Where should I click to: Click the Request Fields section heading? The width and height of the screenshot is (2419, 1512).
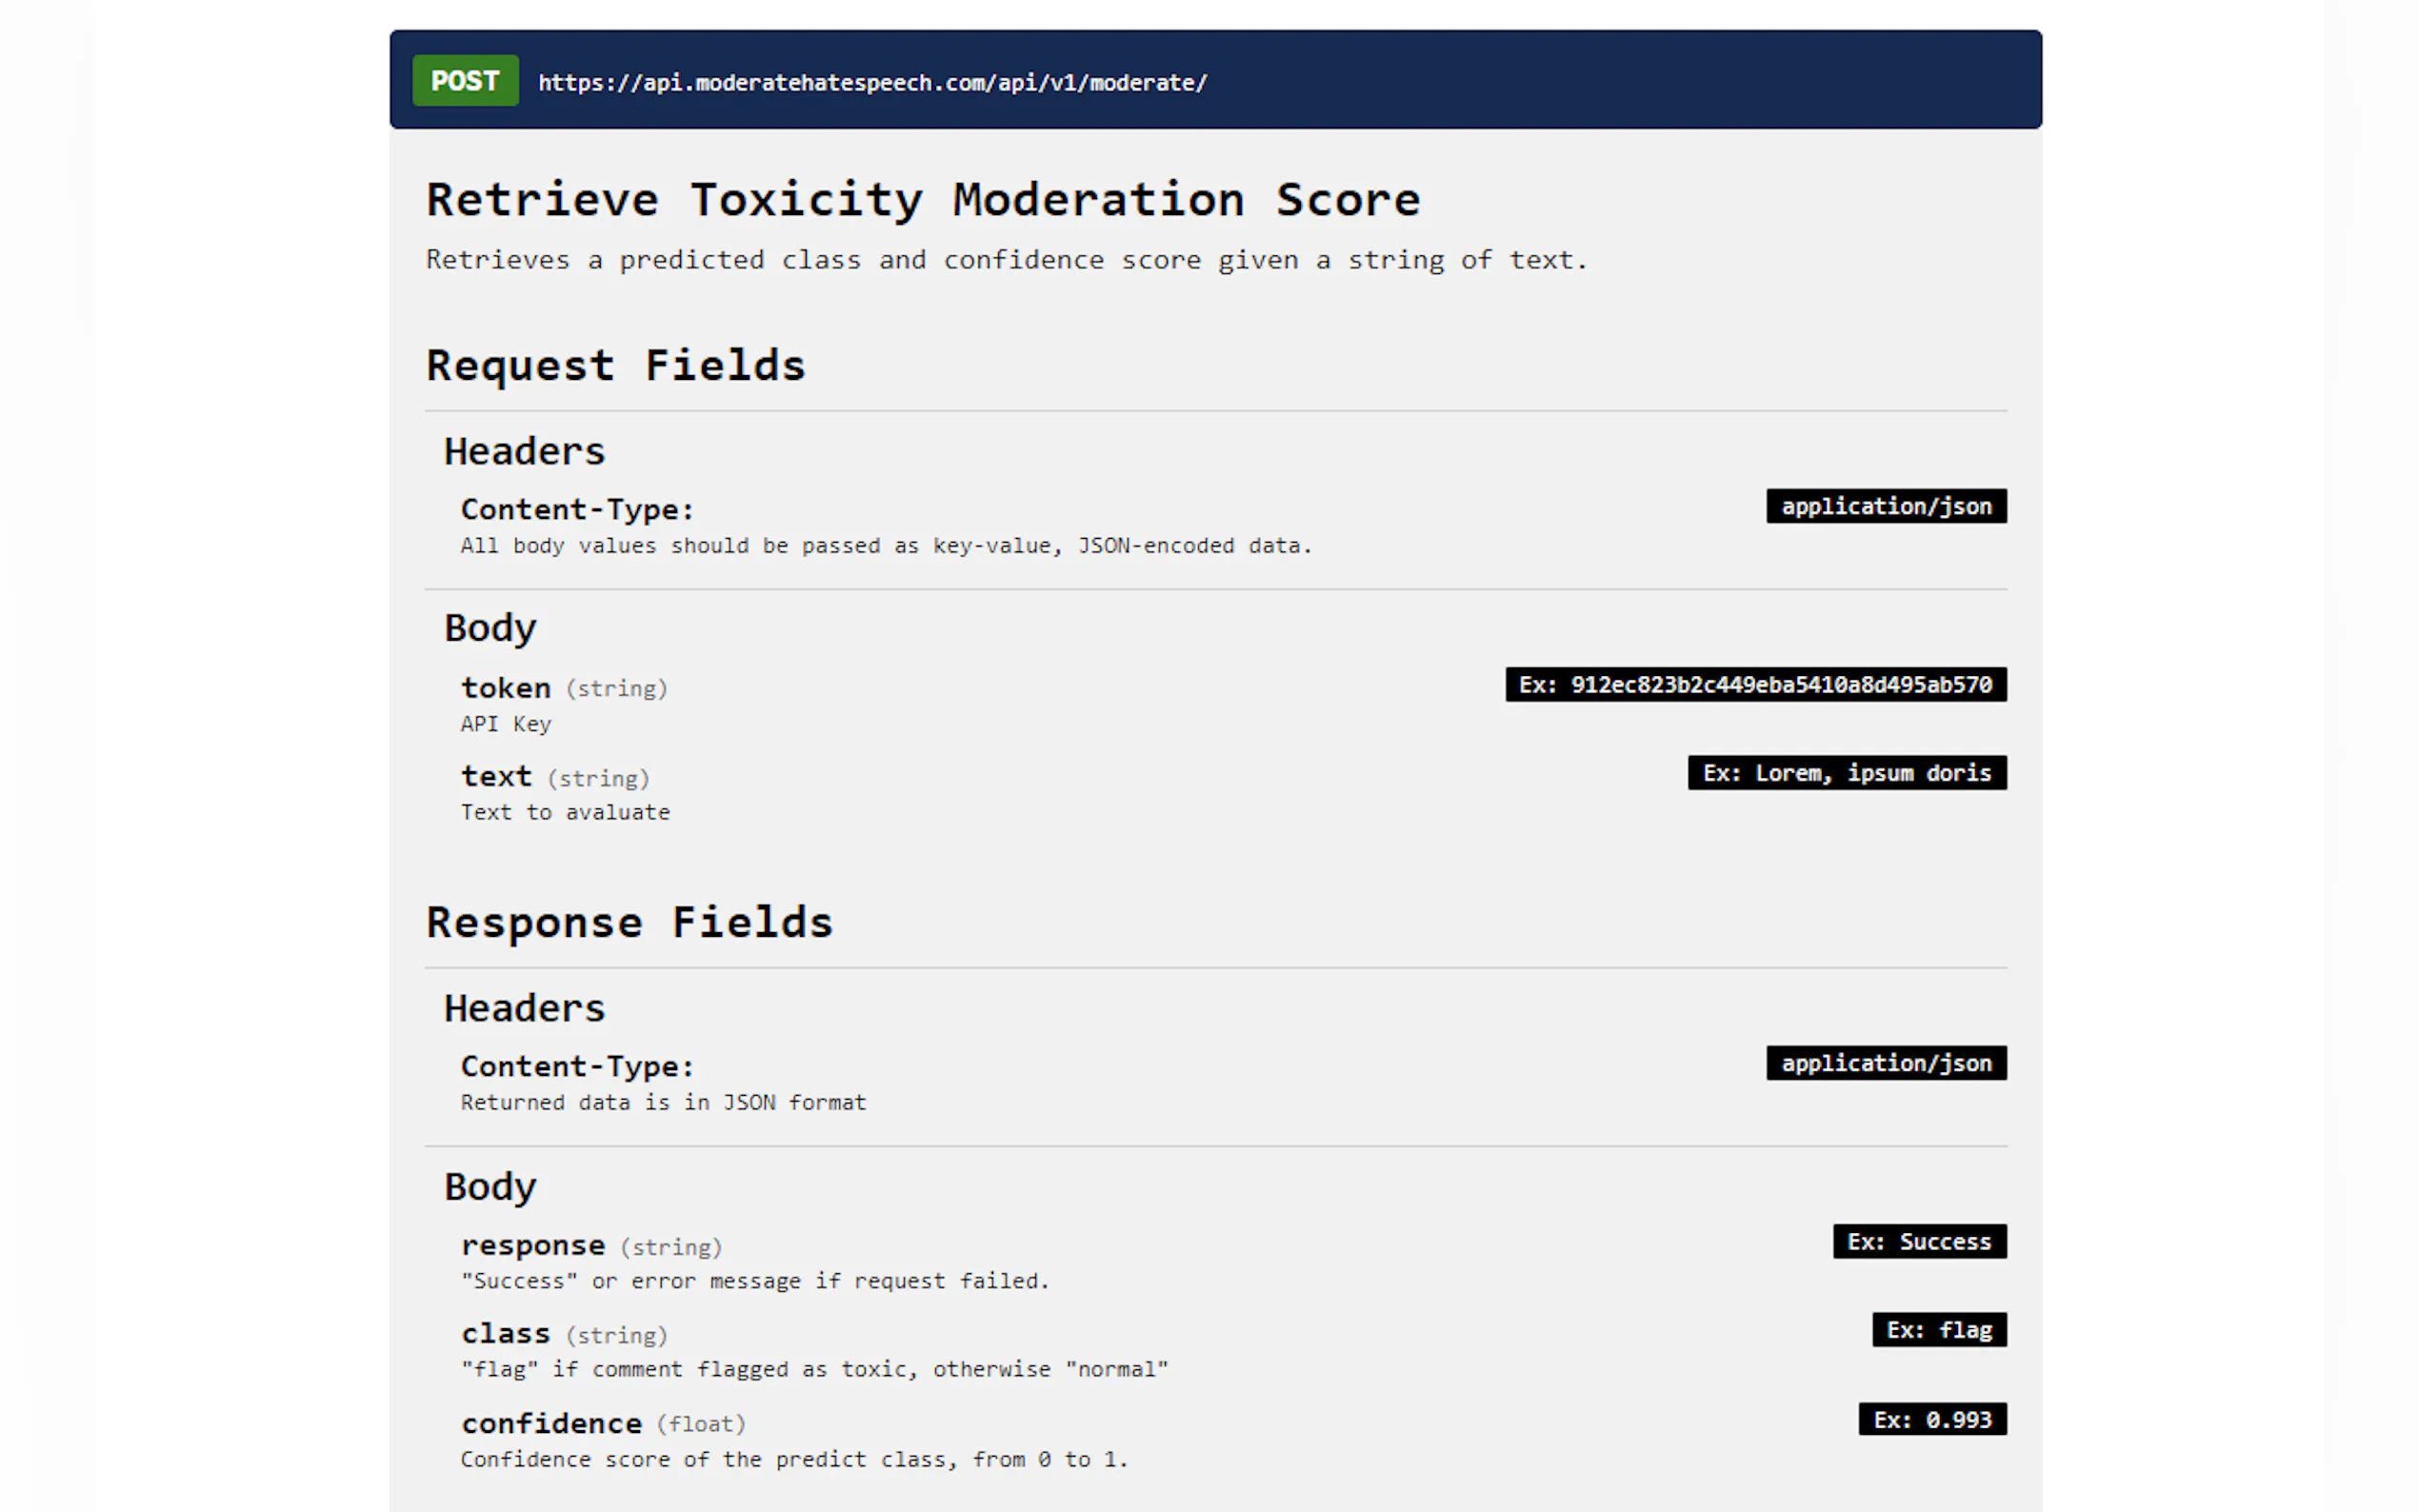click(x=615, y=365)
